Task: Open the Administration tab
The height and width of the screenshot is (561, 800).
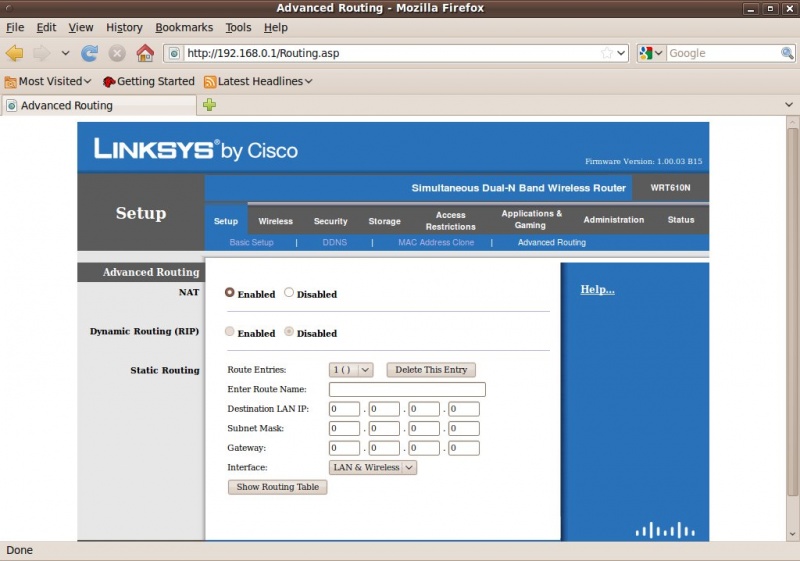Action: [x=614, y=220]
